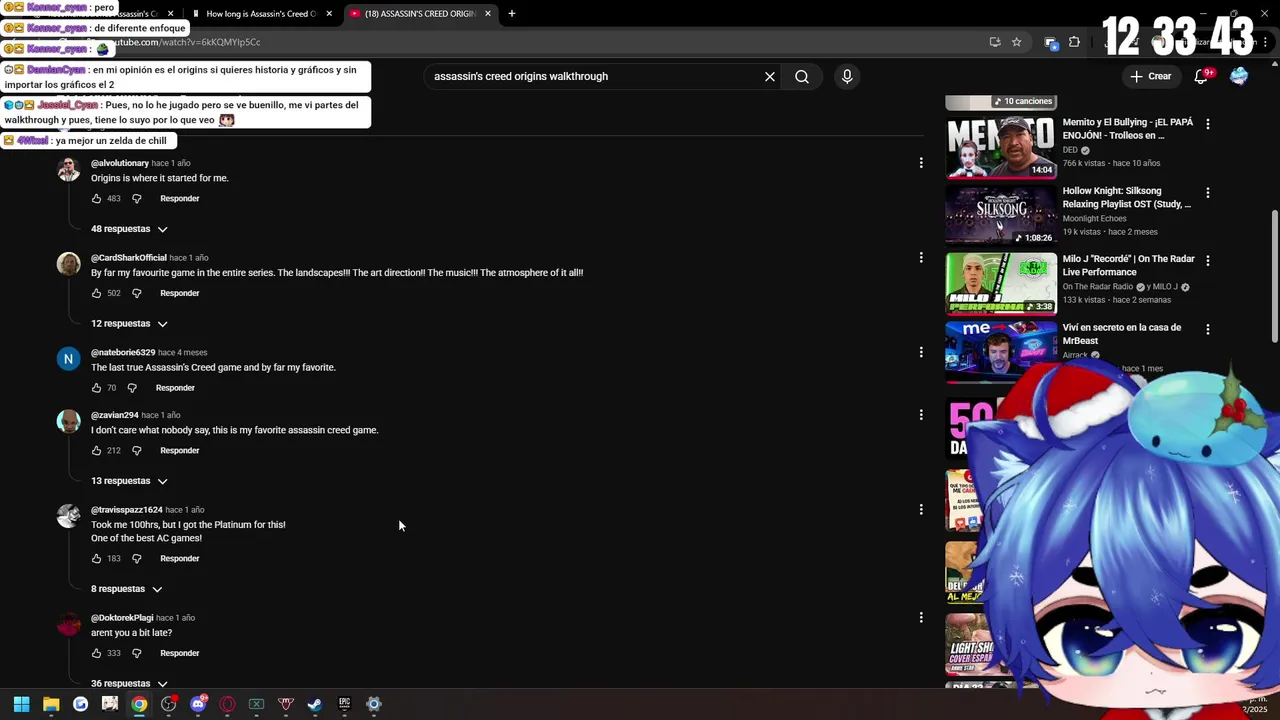Screen dimensions: 1280x720
Task: Expand 8 respuestas under @travisspazz1624
Action: click(x=126, y=589)
